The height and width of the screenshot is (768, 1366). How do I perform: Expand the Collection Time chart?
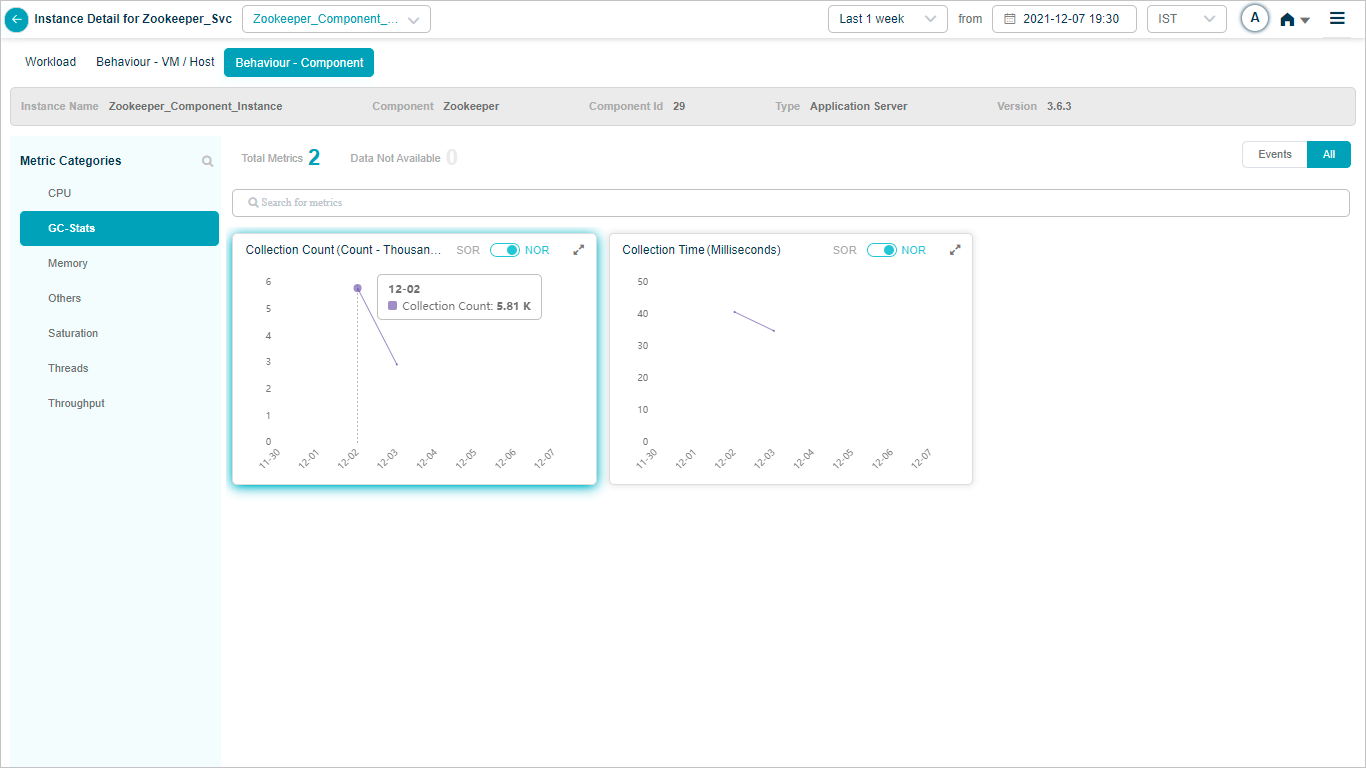point(955,250)
